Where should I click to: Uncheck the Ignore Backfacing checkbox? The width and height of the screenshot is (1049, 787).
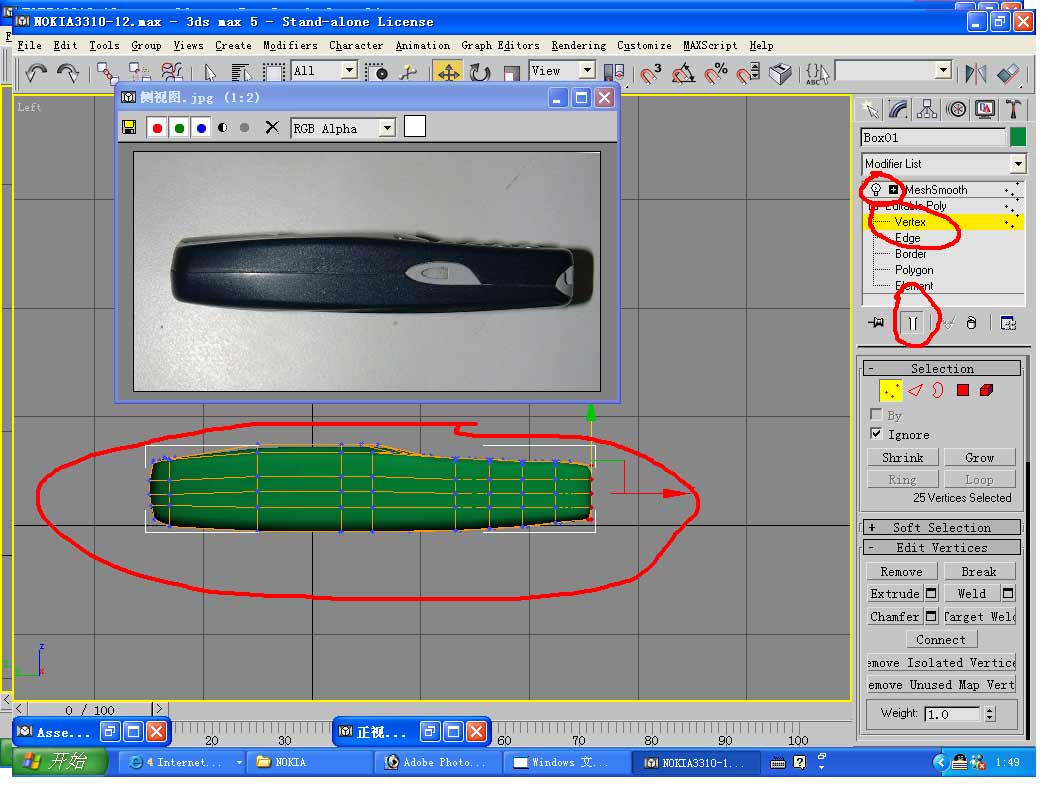pyautogui.click(x=876, y=434)
